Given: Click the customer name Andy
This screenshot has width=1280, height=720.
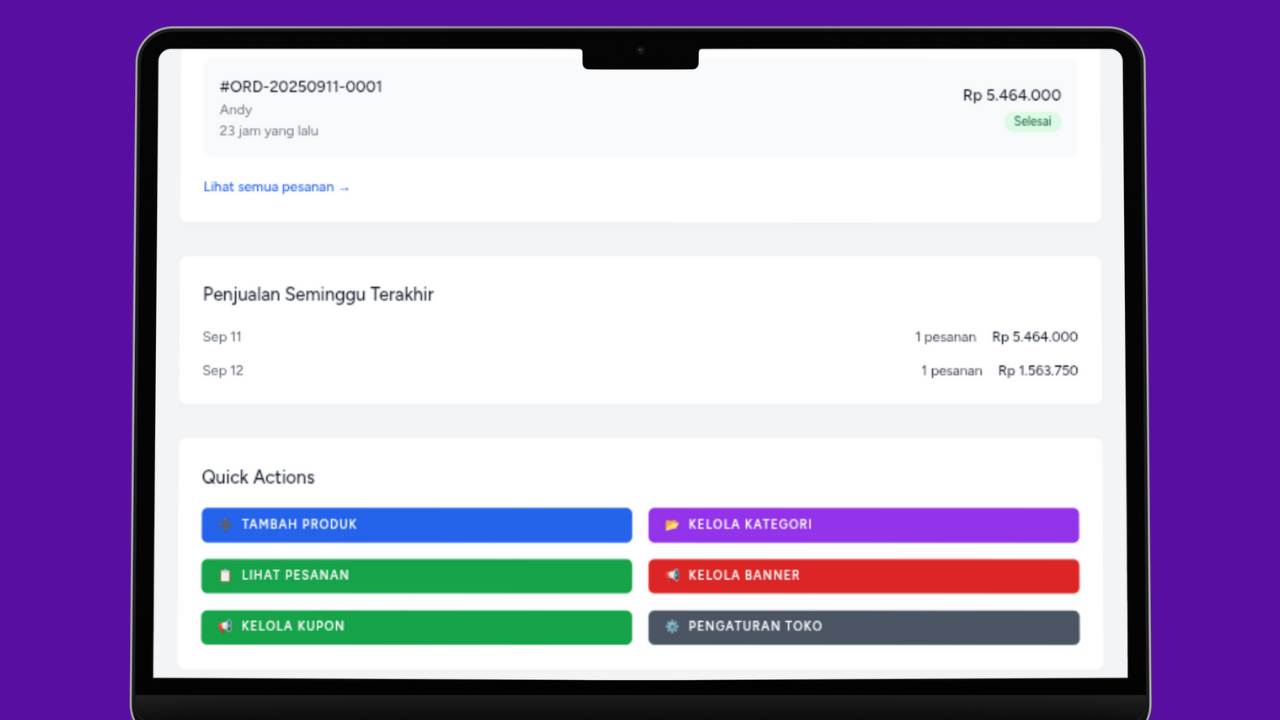Looking at the screenshot, I should (x=236, y=110).
